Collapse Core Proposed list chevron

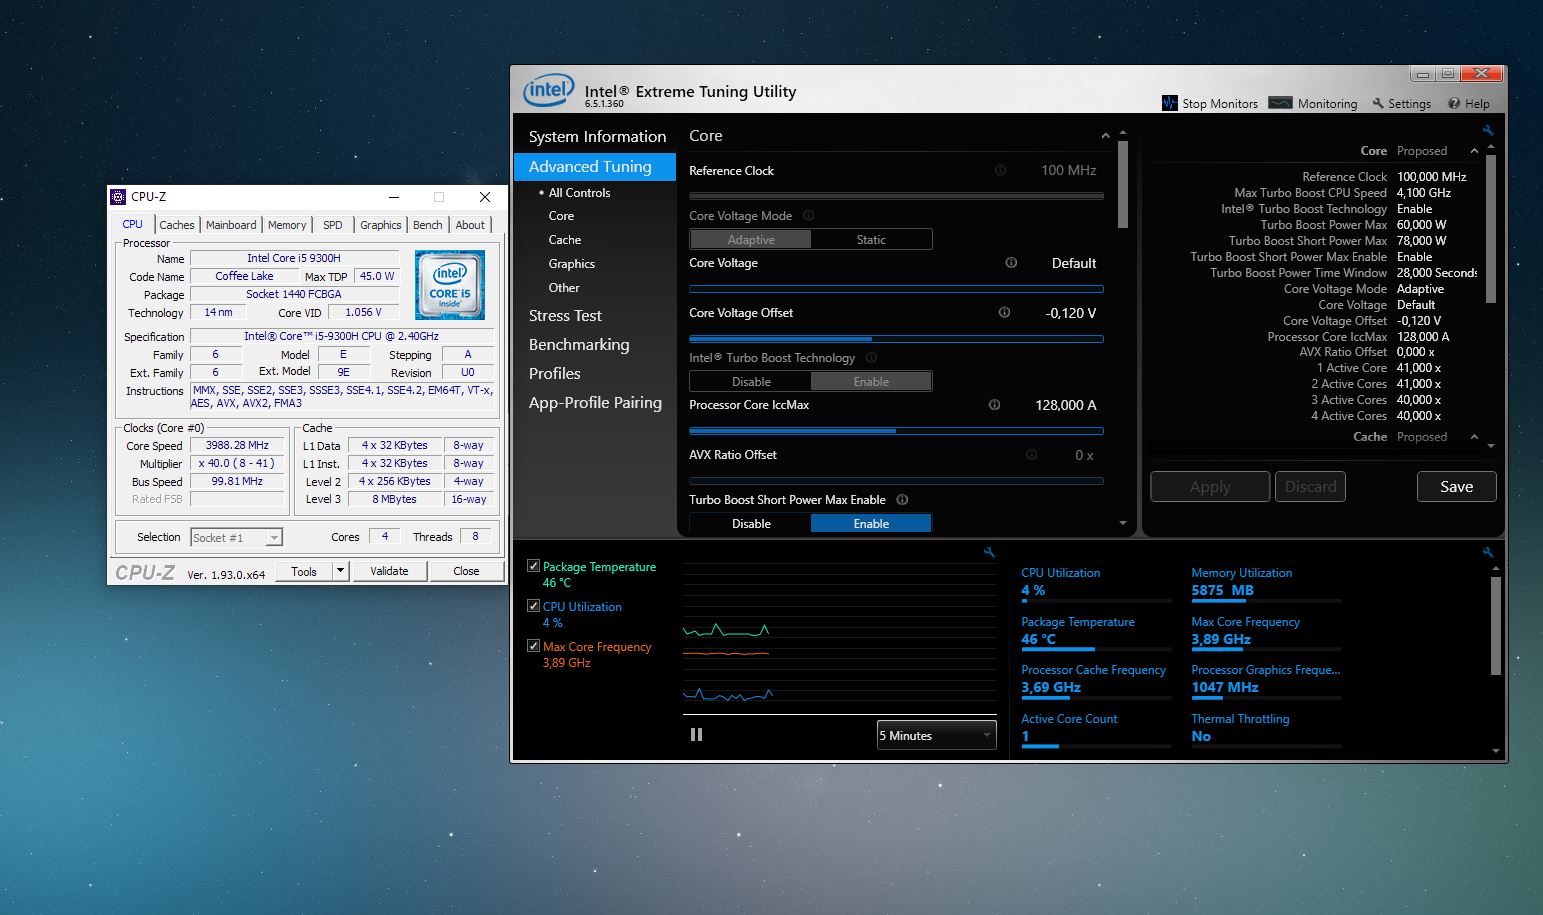click(1474, 151)
